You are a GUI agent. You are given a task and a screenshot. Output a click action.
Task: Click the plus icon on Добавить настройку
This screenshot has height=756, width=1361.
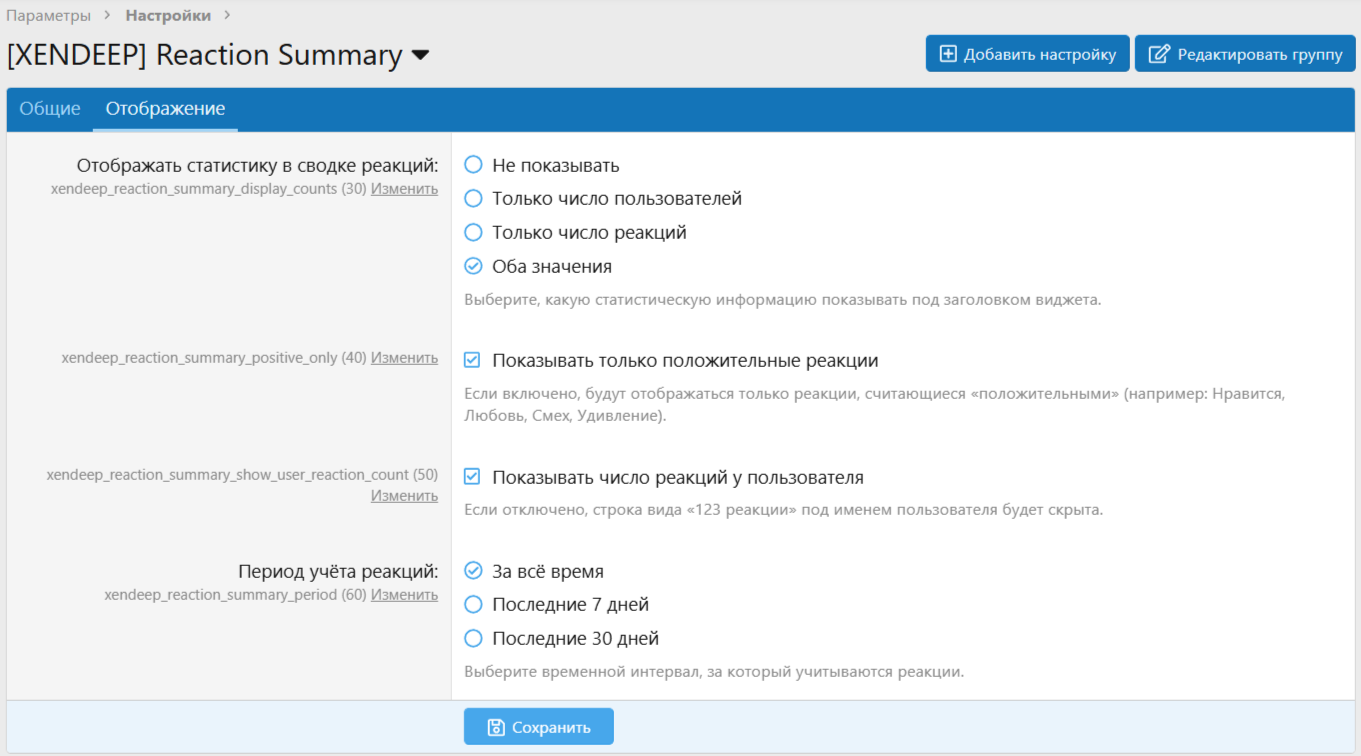pos(948,54)
